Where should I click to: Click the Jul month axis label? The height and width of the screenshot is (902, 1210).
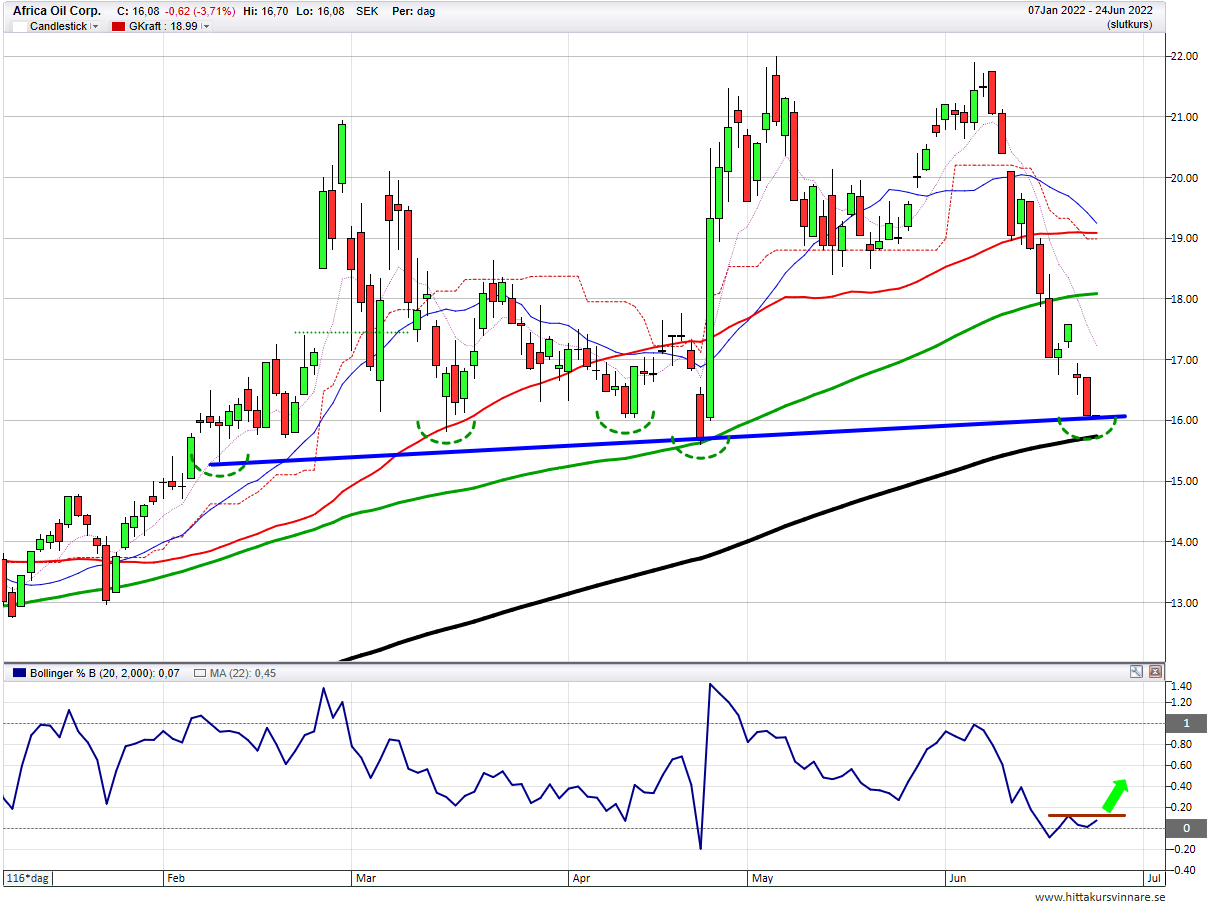point(1153,878)
